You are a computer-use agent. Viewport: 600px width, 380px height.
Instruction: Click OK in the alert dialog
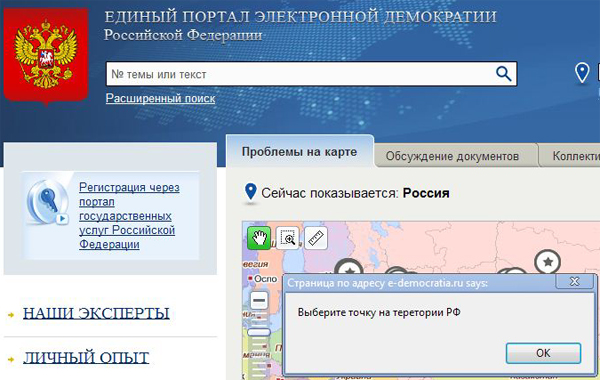tap(543, 353)
